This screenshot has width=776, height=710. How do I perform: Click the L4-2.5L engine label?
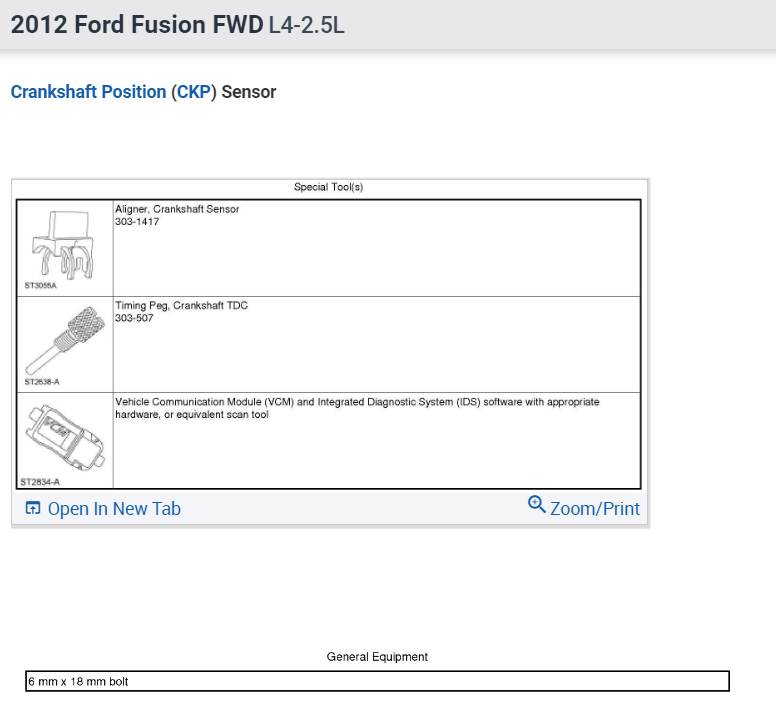coord(306,24)
